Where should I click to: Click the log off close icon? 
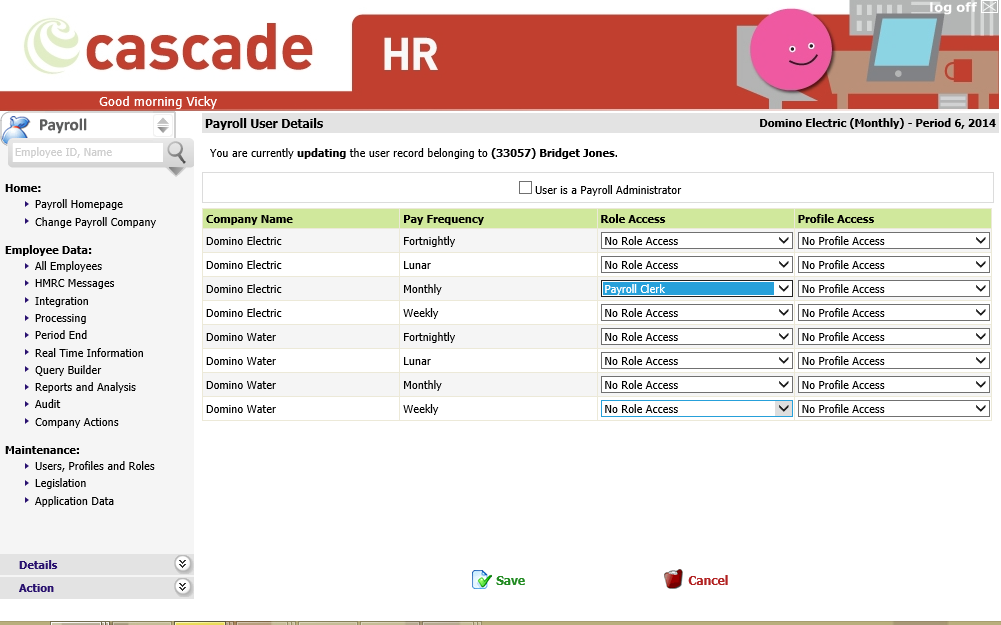pyautogui.click(x=990, y=7)
